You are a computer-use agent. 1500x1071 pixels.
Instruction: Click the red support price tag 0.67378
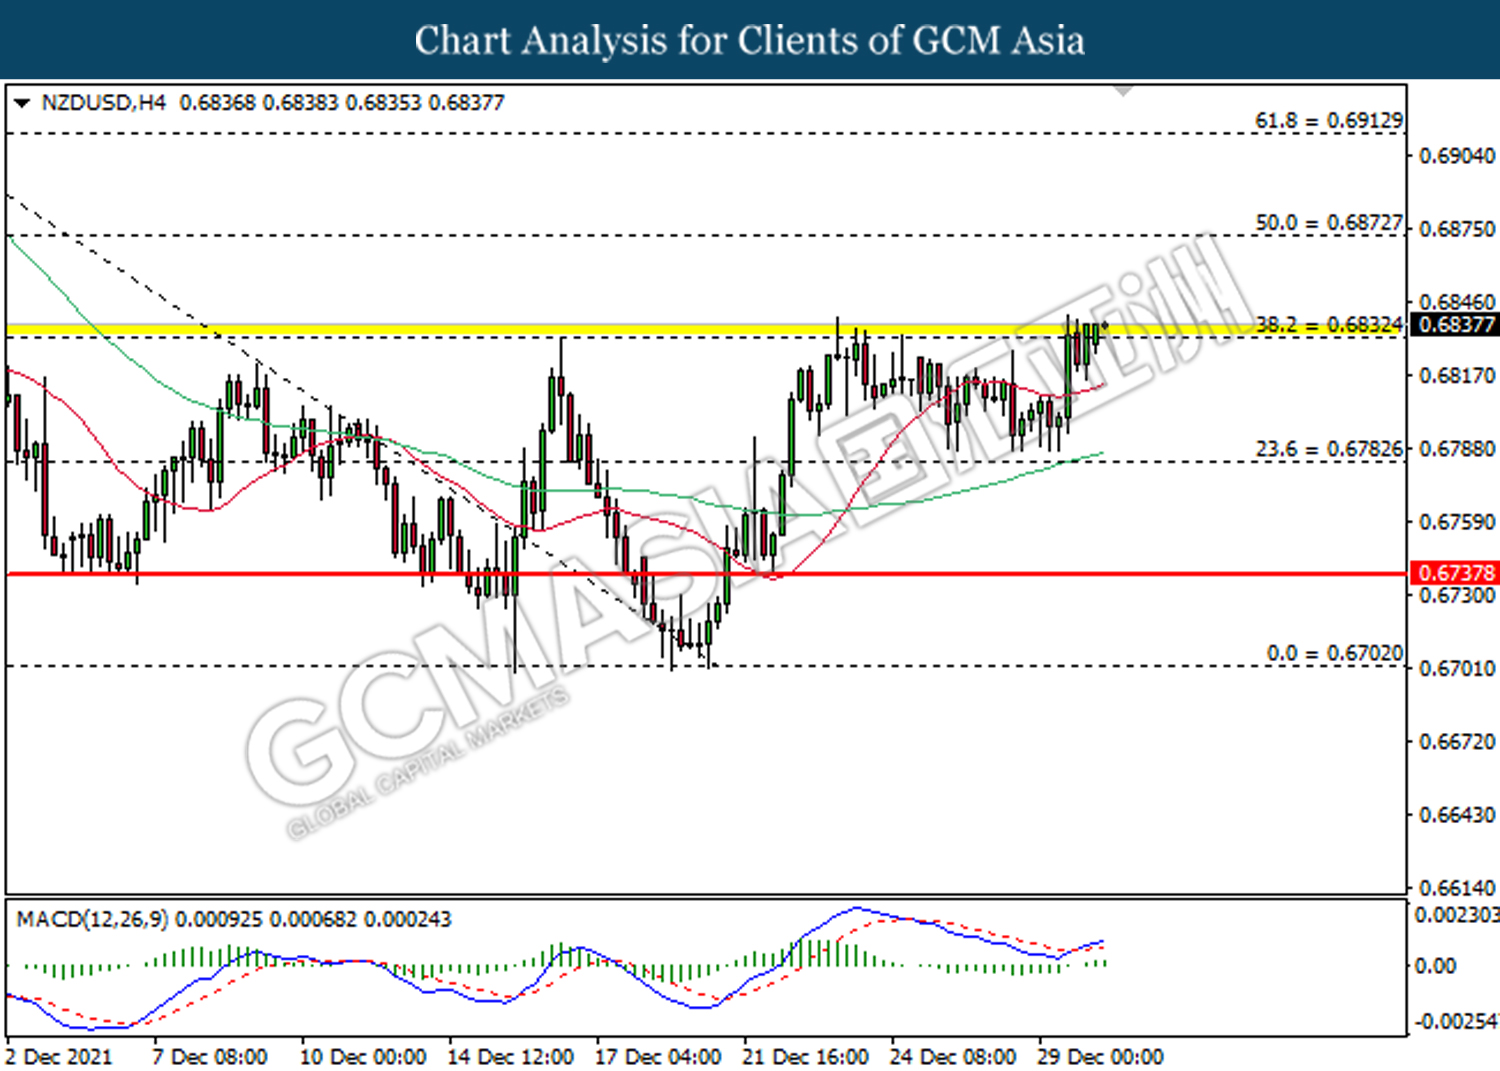pos(1455,573)
